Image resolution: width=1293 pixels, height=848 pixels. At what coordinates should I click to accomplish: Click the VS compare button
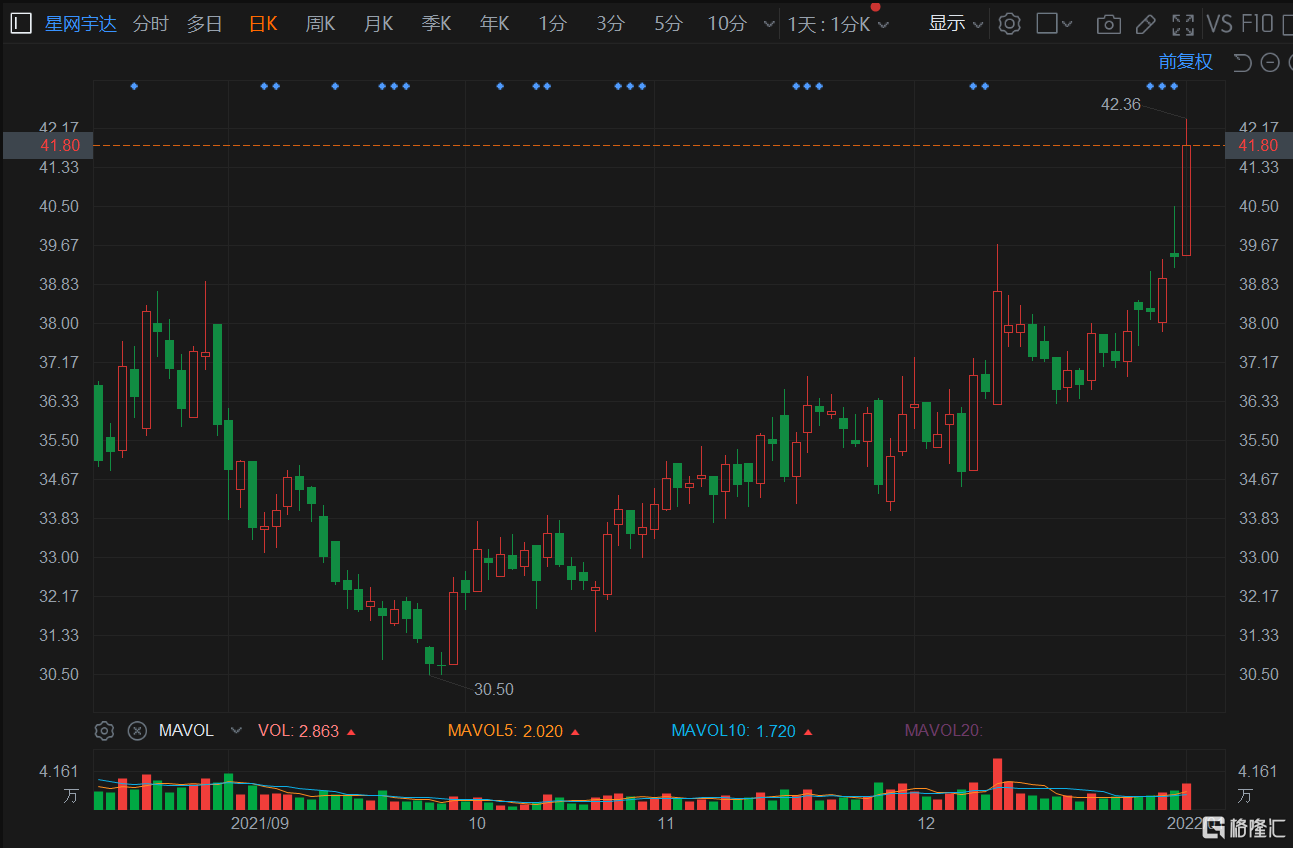[x=1219, y=24]
